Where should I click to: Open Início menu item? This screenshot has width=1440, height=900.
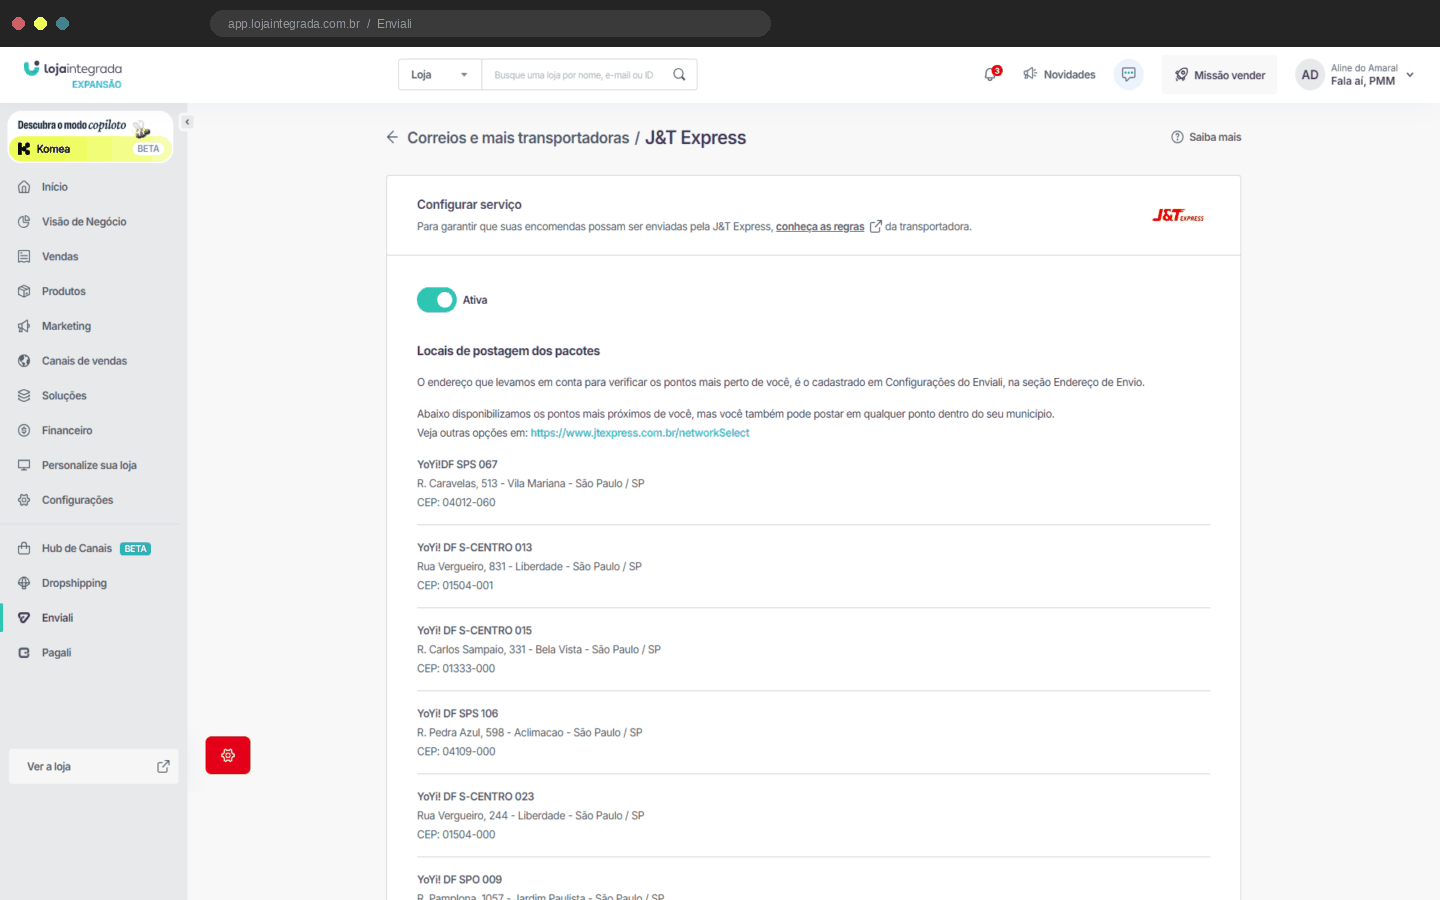point(55,187)
